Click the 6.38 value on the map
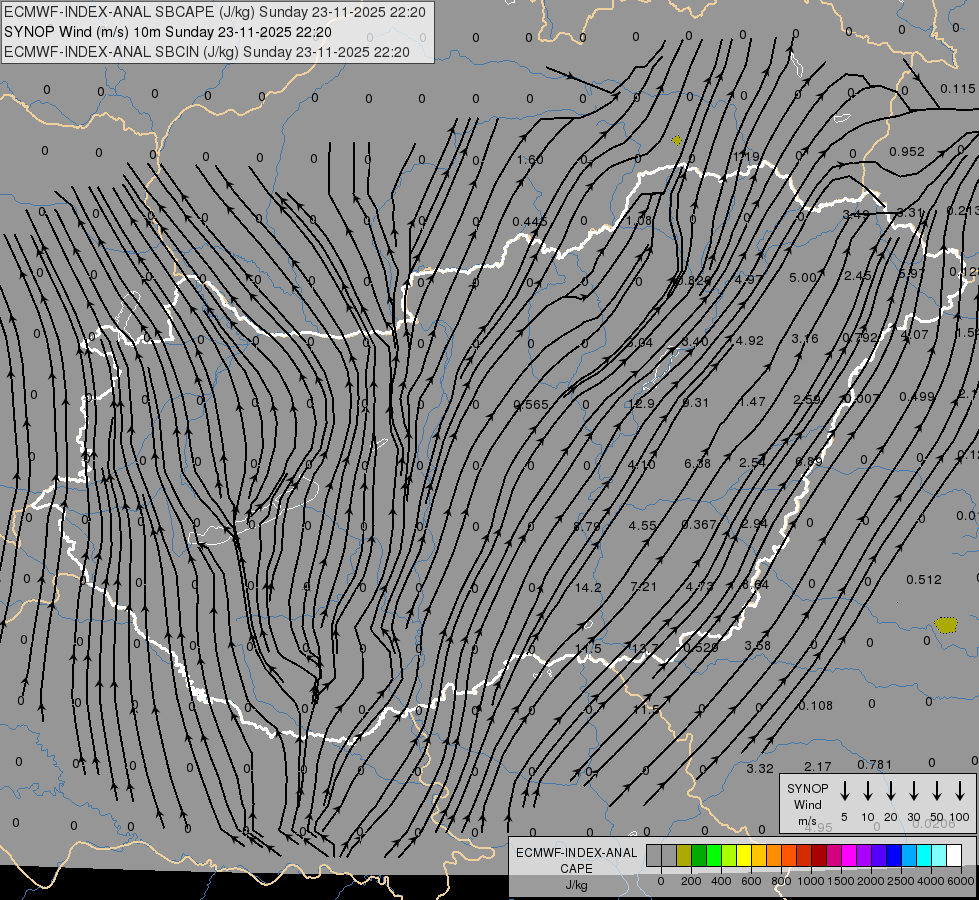Image resolution: width=979 pixels, height=900 pixels. (697, 463)
